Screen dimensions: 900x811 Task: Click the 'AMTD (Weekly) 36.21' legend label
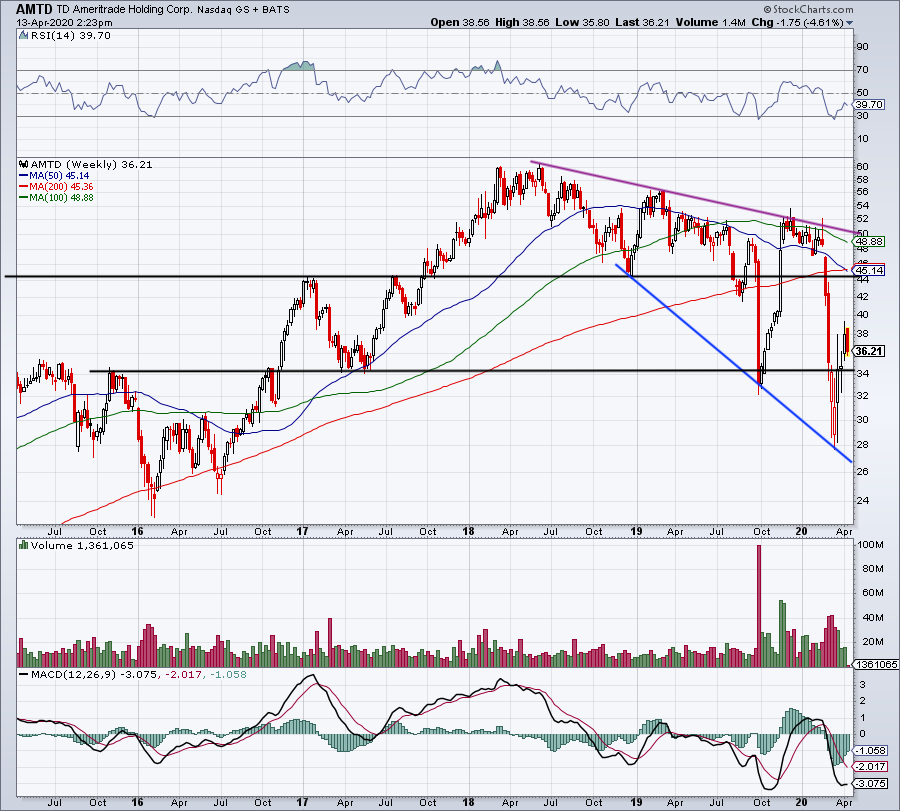[x=91, y=164]
